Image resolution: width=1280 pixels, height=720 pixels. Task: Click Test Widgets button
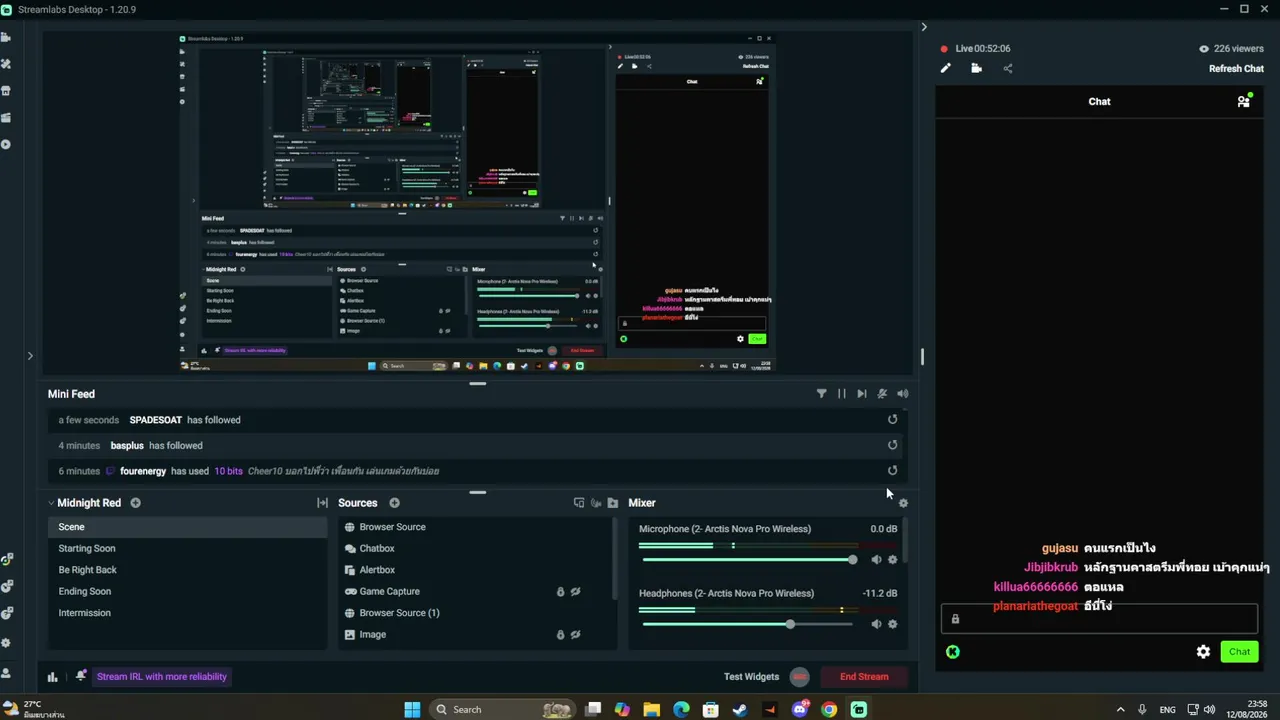point(751,677)
